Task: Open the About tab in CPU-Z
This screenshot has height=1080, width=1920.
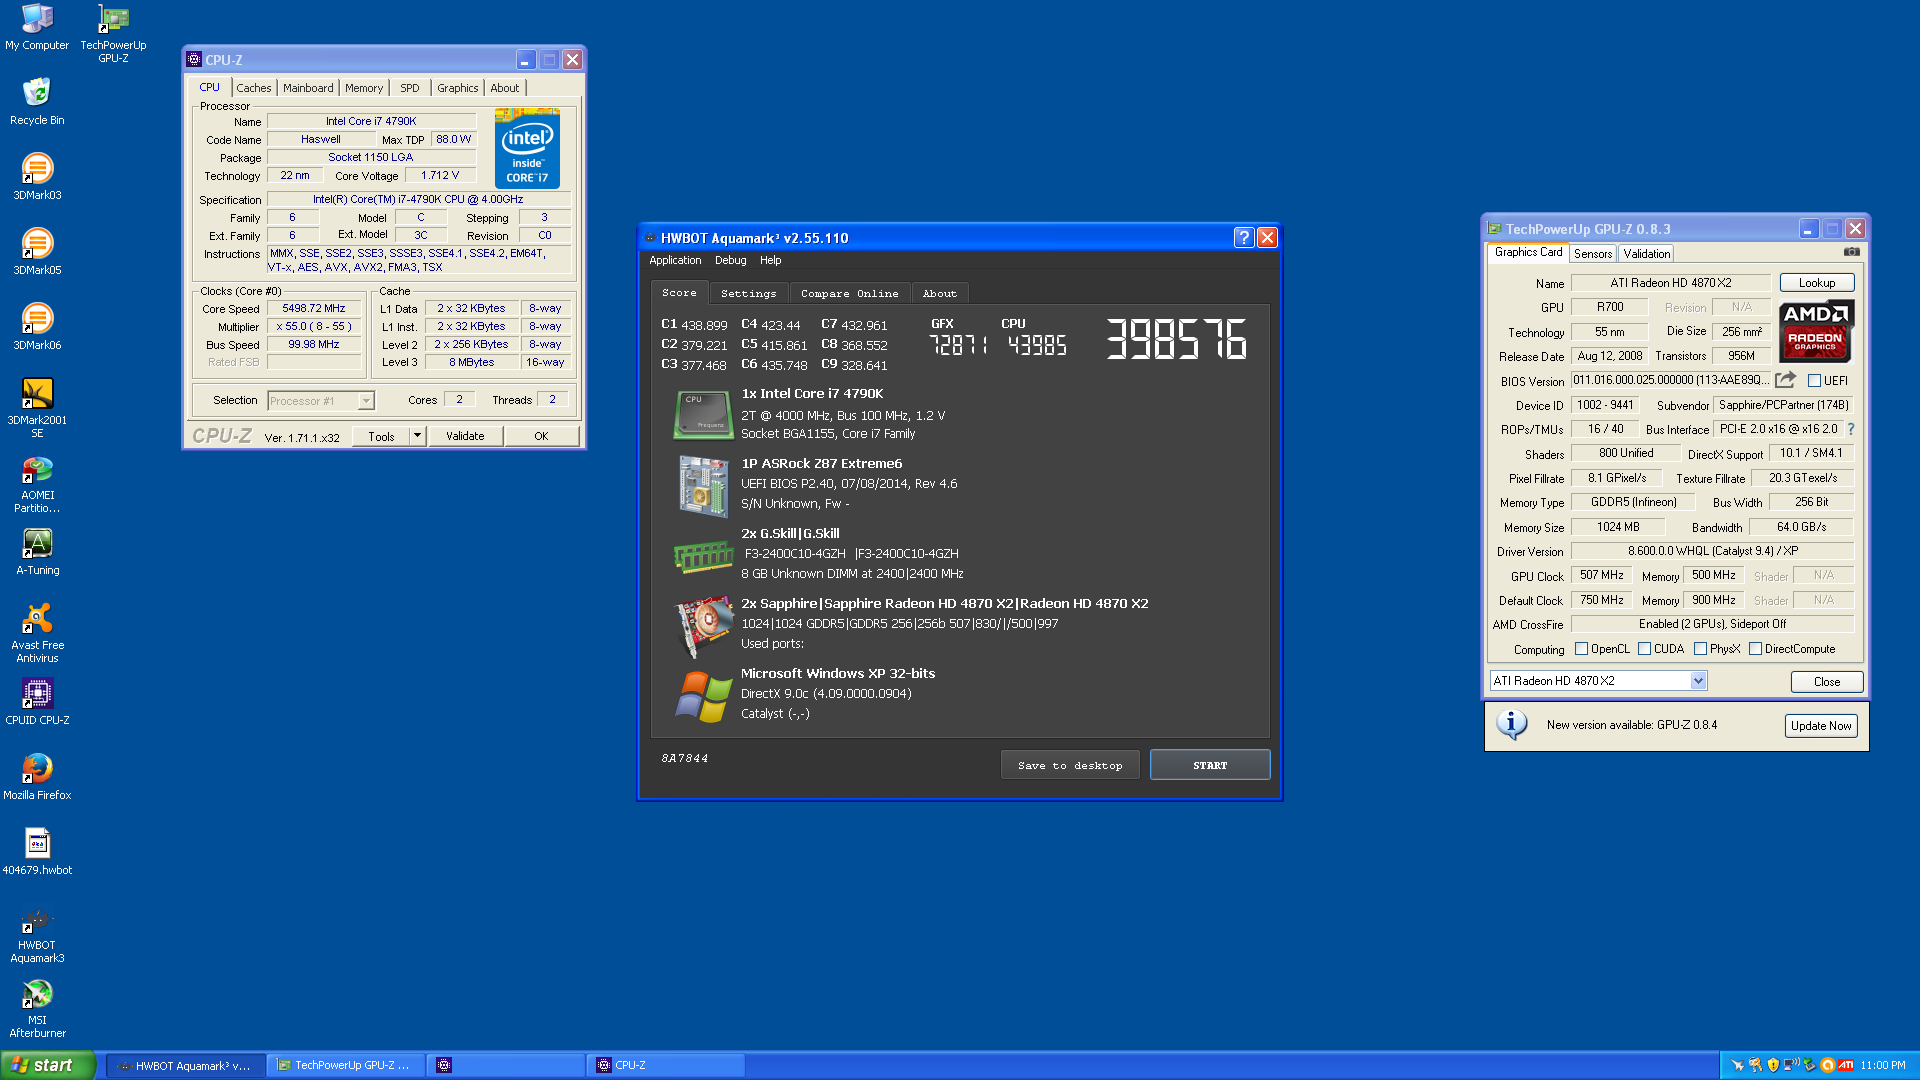Action: point(505,88)
